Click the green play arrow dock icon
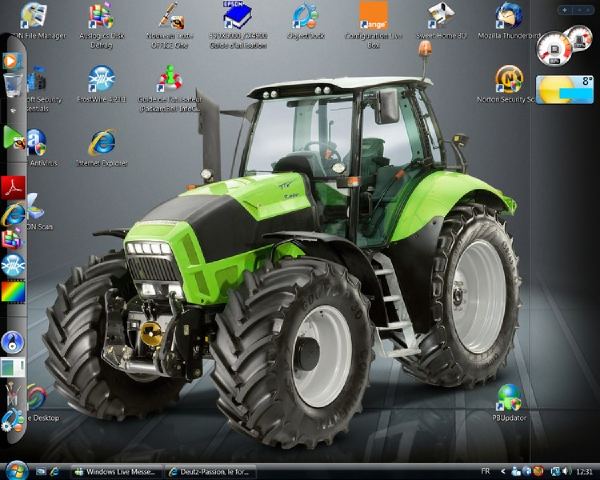The image size is (600, 480). pos(13,138)
